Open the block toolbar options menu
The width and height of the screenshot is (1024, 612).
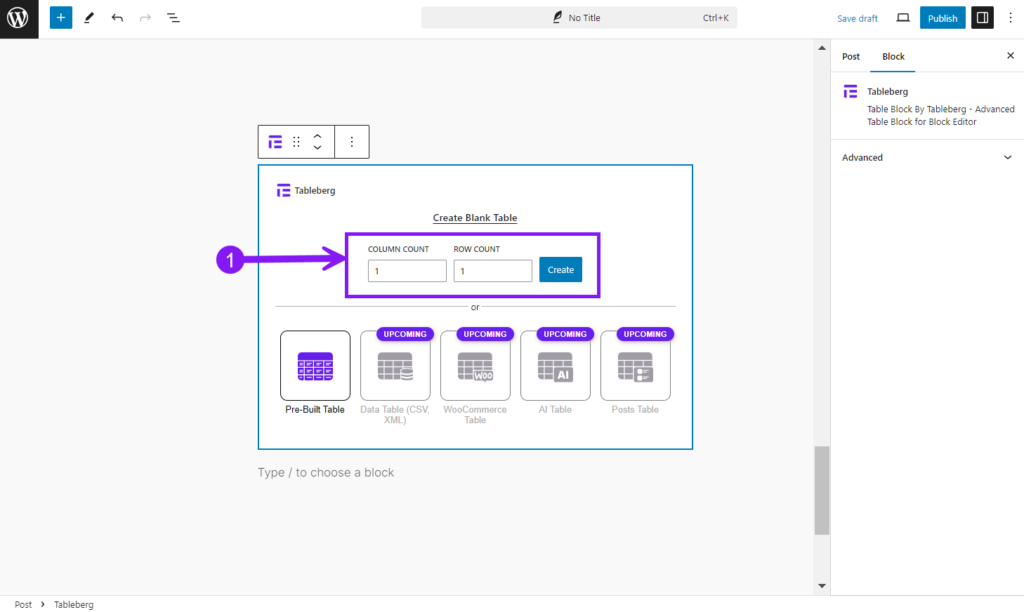(351, 142)
